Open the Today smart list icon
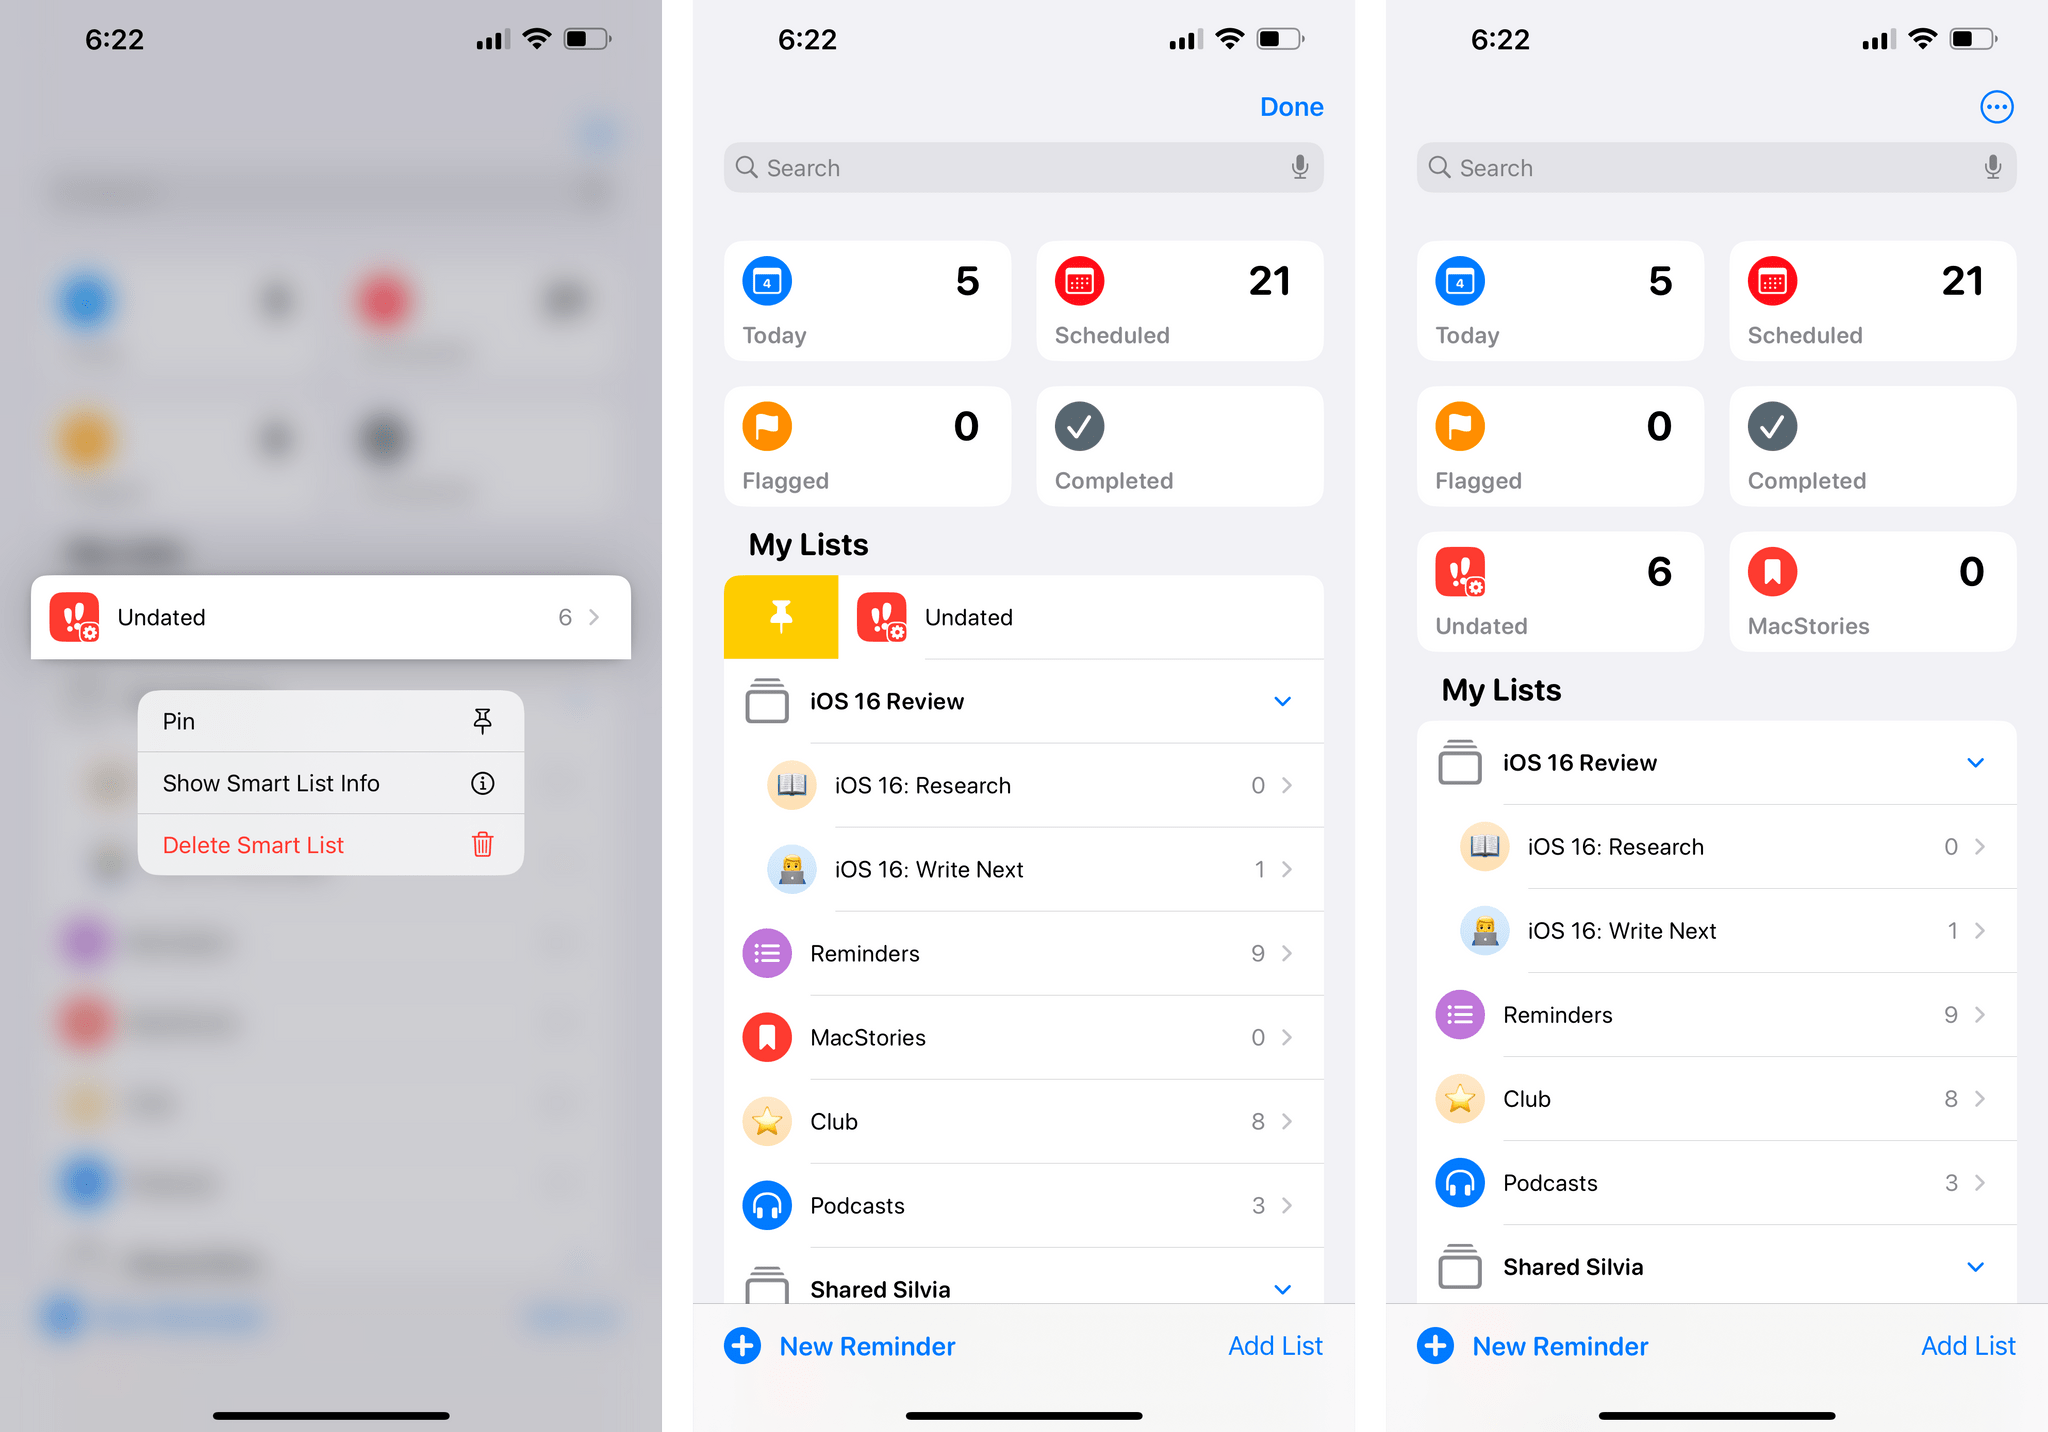The width and height of the screenshot is (2048, 1432). [769, 282]
